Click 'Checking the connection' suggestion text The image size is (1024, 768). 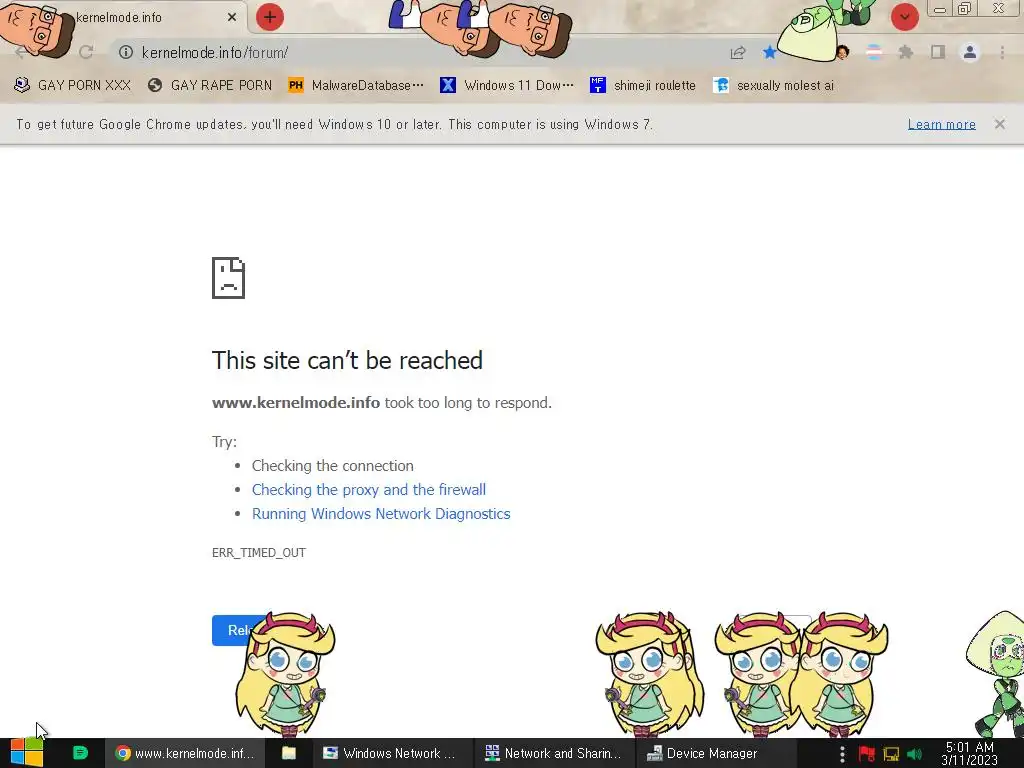coord(333,466)
